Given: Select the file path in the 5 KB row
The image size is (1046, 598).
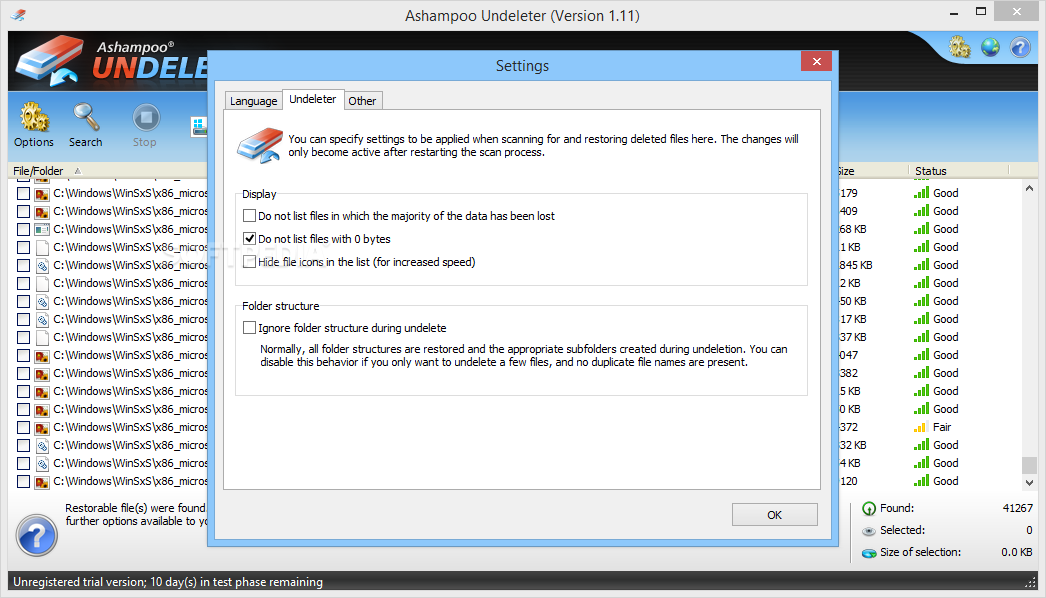Looking at the screenshot, I should (x=130, y=391).
